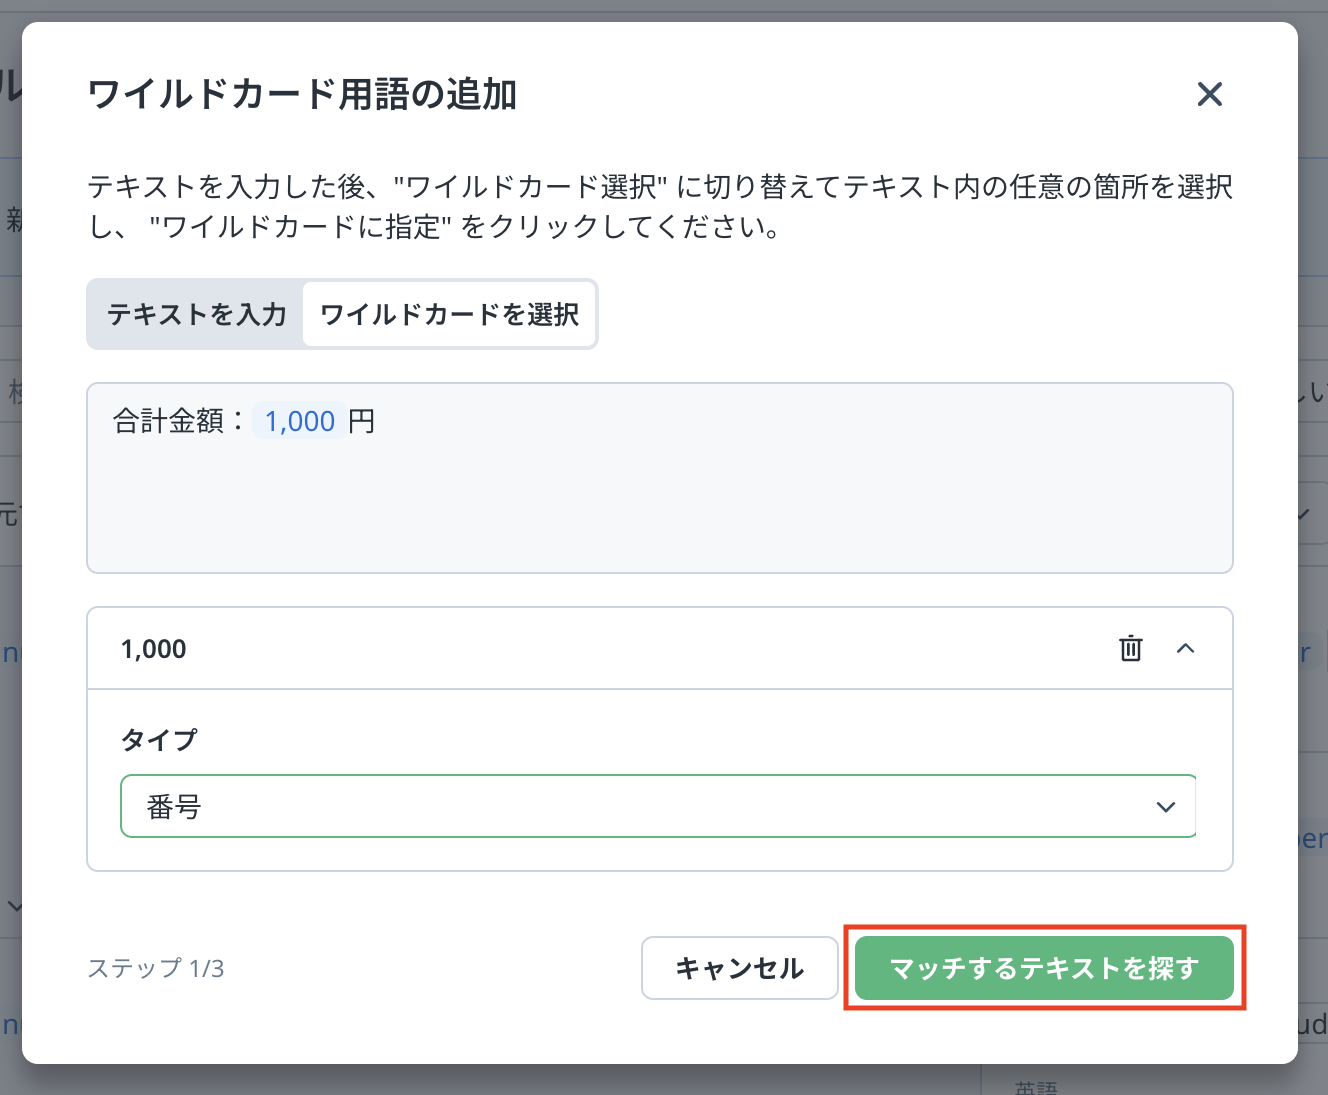
Task: Click the dimmed chevron at left edge
Action: 14,906
